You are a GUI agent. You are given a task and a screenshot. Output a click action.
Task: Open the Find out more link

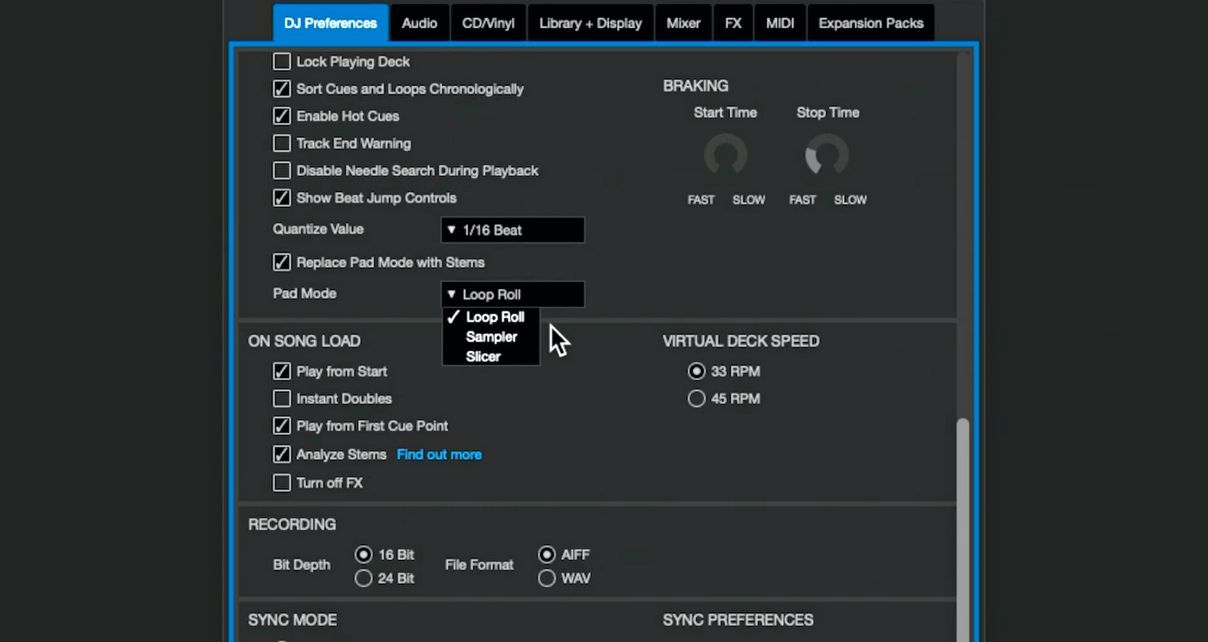439,454
